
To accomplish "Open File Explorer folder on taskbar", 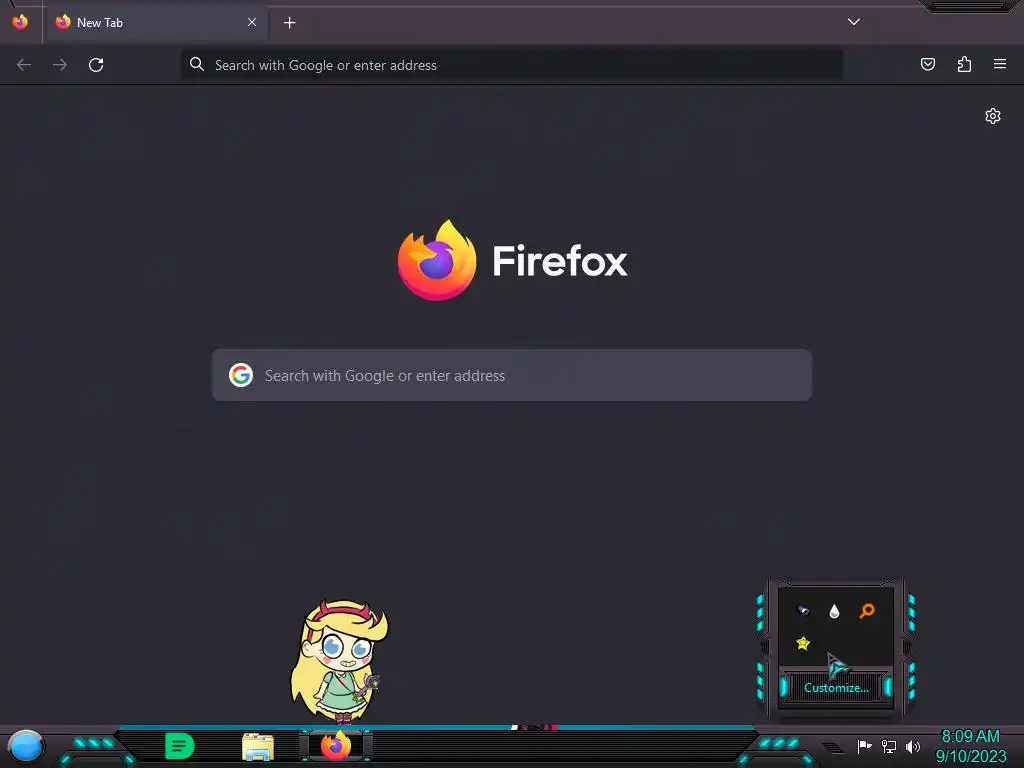I will [258, 746].
